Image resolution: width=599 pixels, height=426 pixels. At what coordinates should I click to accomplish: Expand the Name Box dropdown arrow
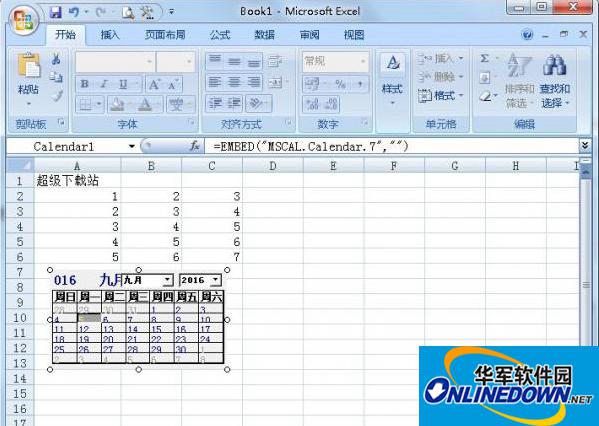[132, 146]
